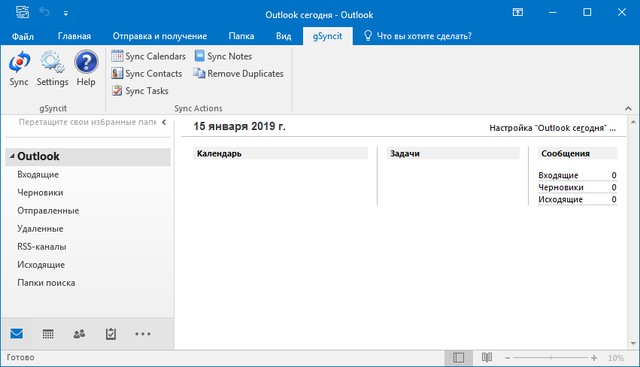This screenshot has width=640, height=367.
Task: Select Normal view status bar icon
Action: click(458, 358)
